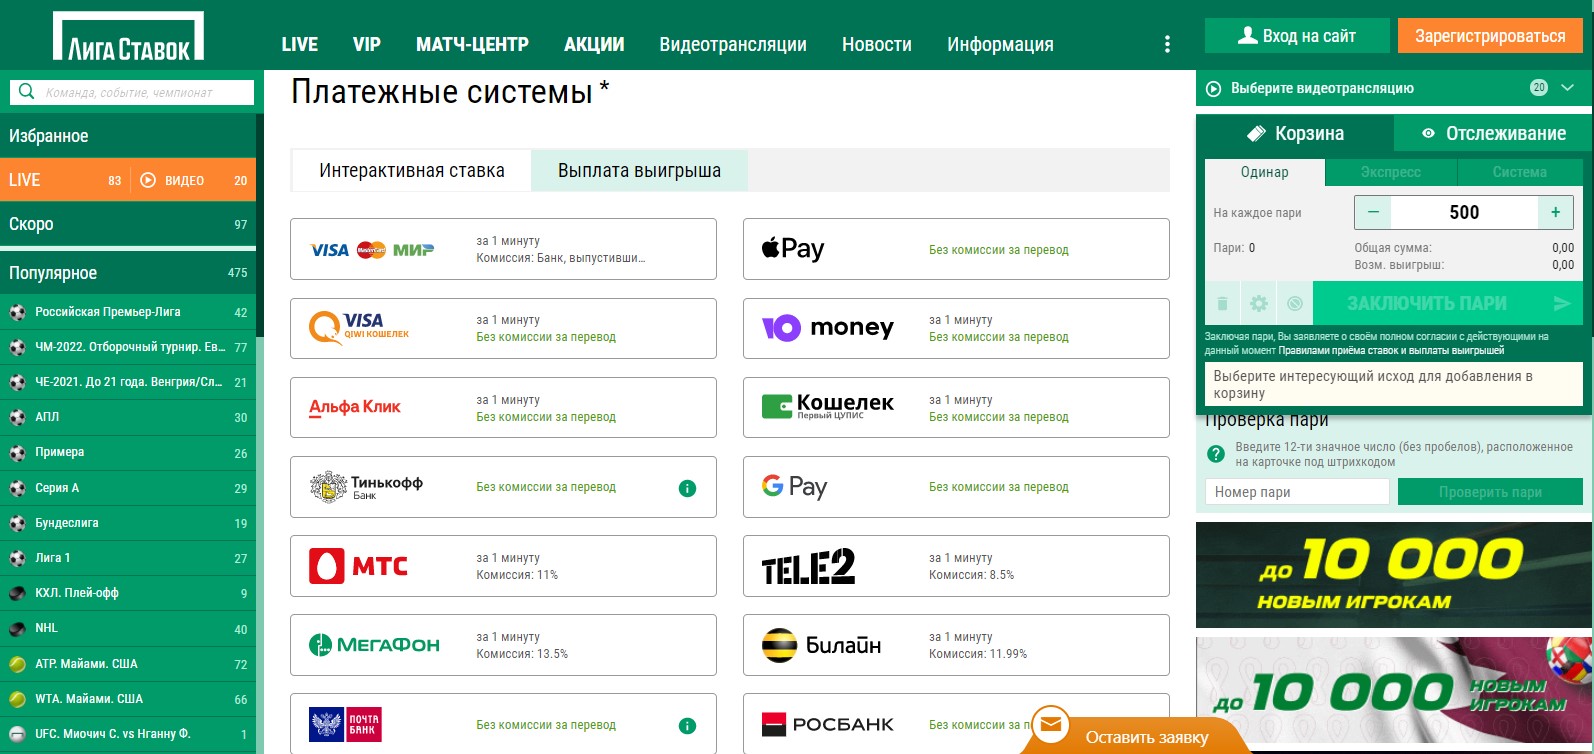1594x754 pixels.
Task: Select the Кошелек ЦУПИС option
Action: (x=956, y=407)
